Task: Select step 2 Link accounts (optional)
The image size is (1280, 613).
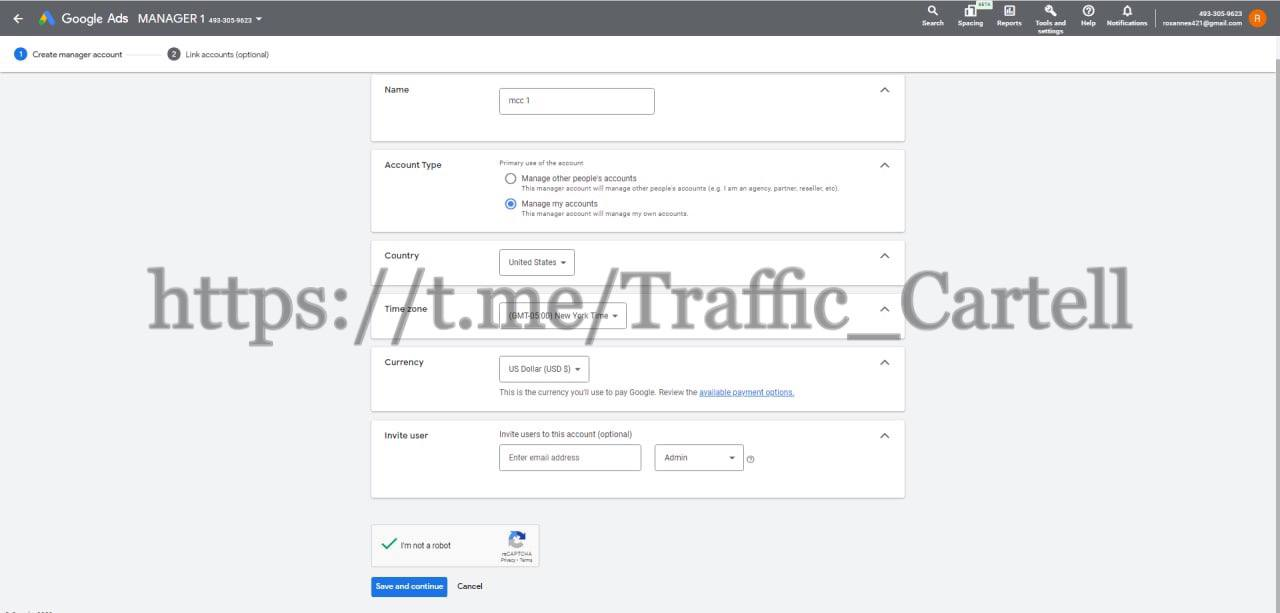Action: pos(218,54)
